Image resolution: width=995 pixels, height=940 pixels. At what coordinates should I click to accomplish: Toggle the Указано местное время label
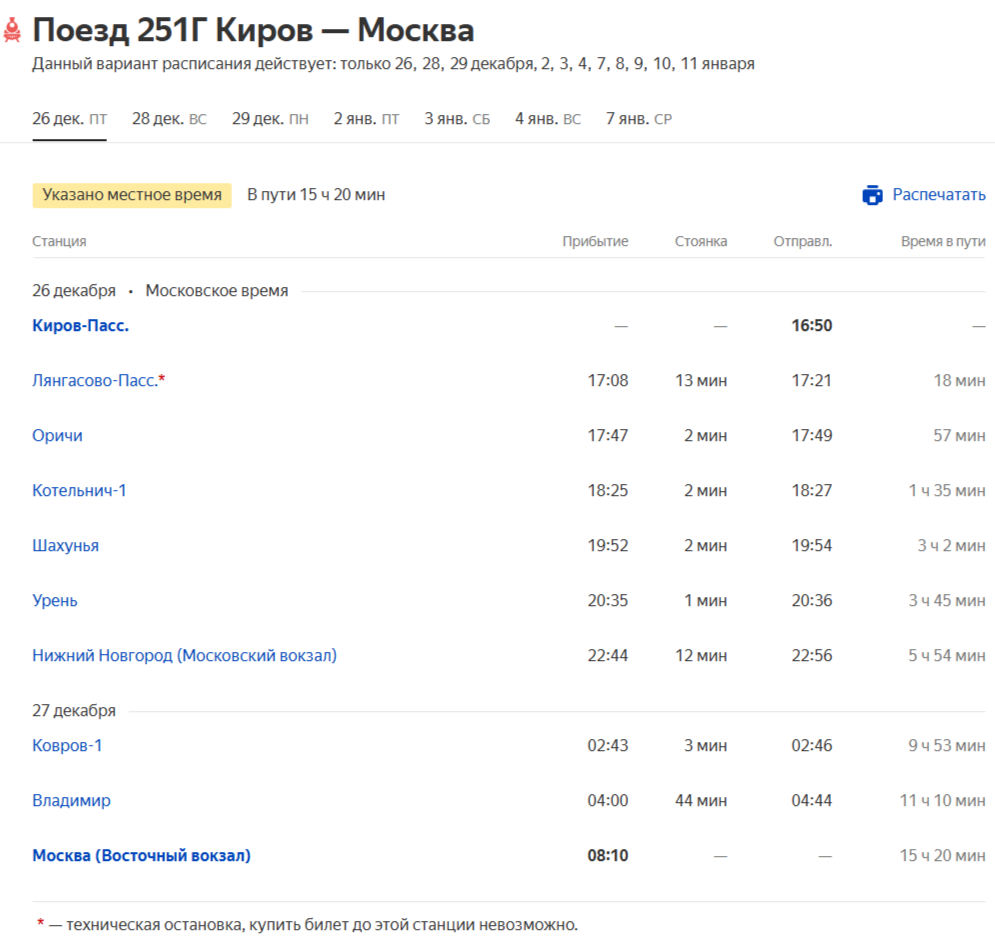pyautogui.click(x=132, y=195)
